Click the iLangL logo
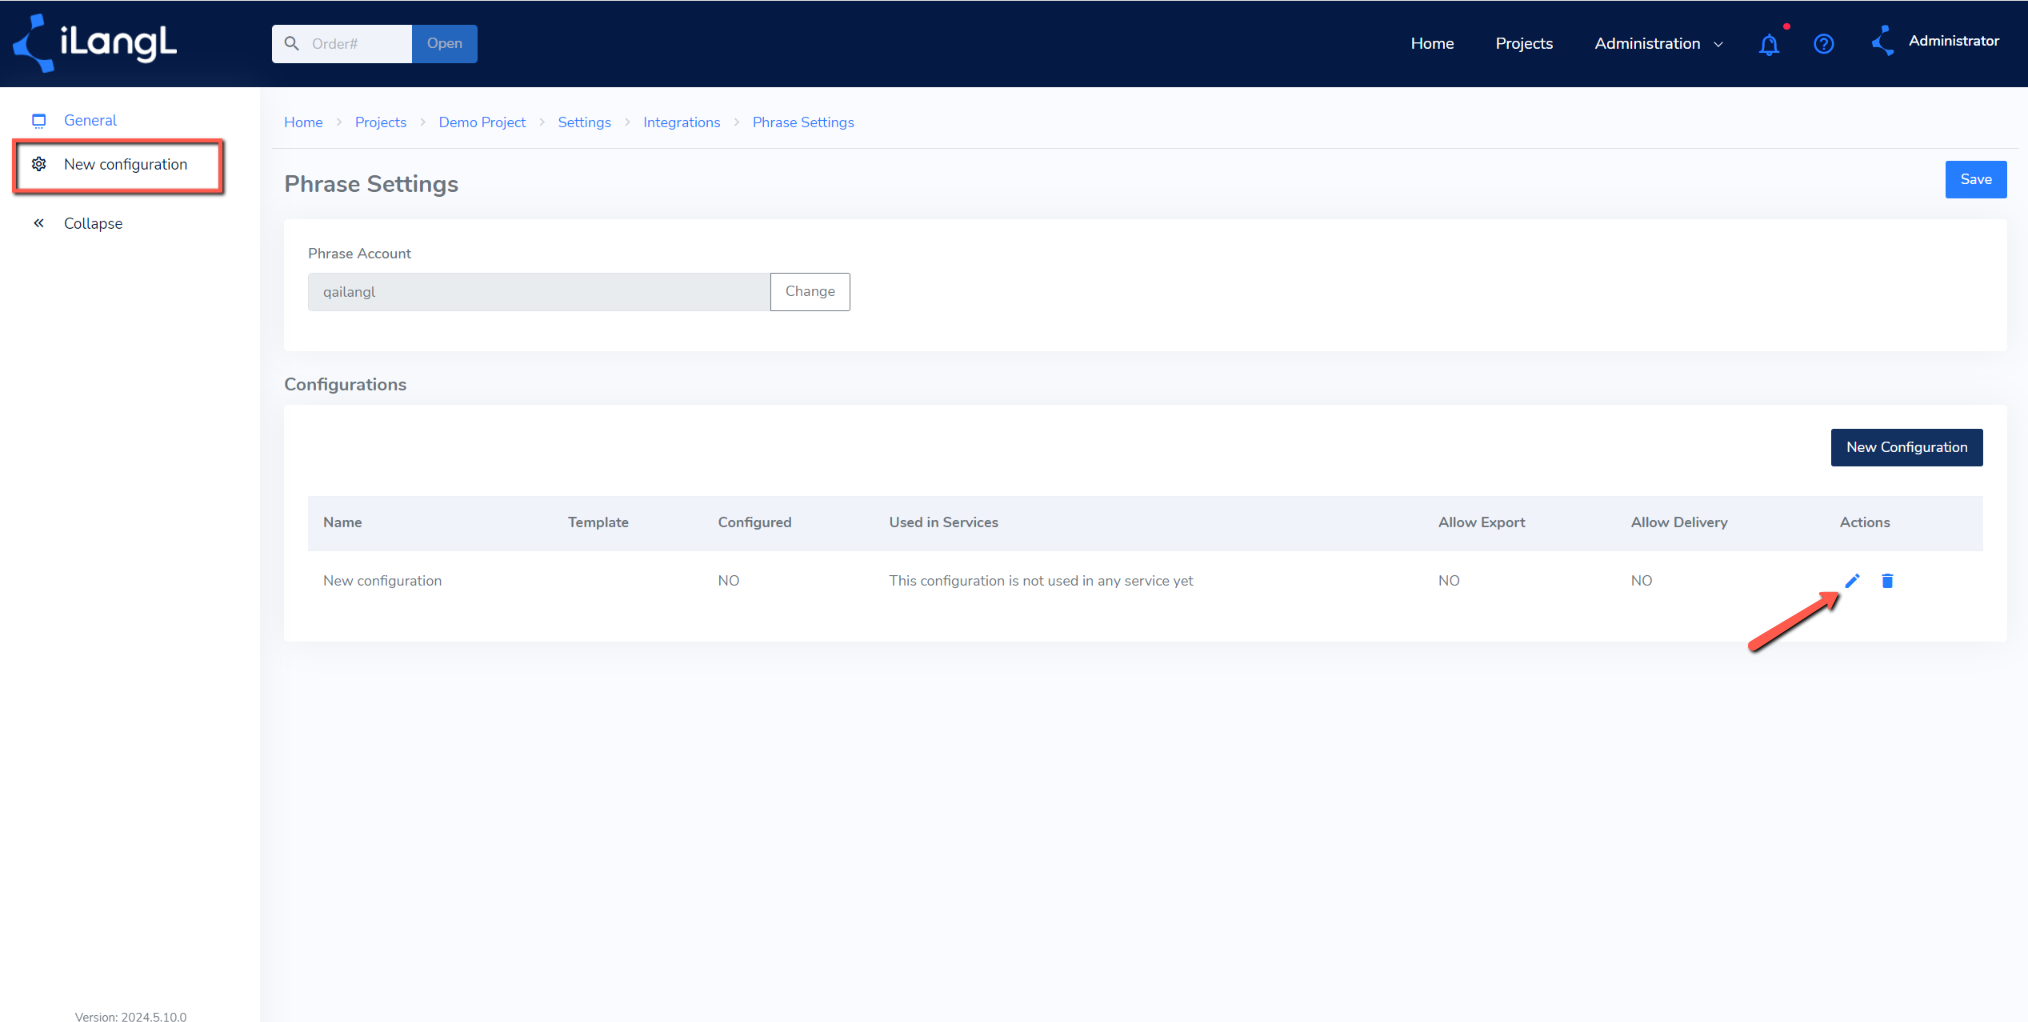Image resolution: width=2028 pixels, height=1022 pixels. click(x=95, y=43)
